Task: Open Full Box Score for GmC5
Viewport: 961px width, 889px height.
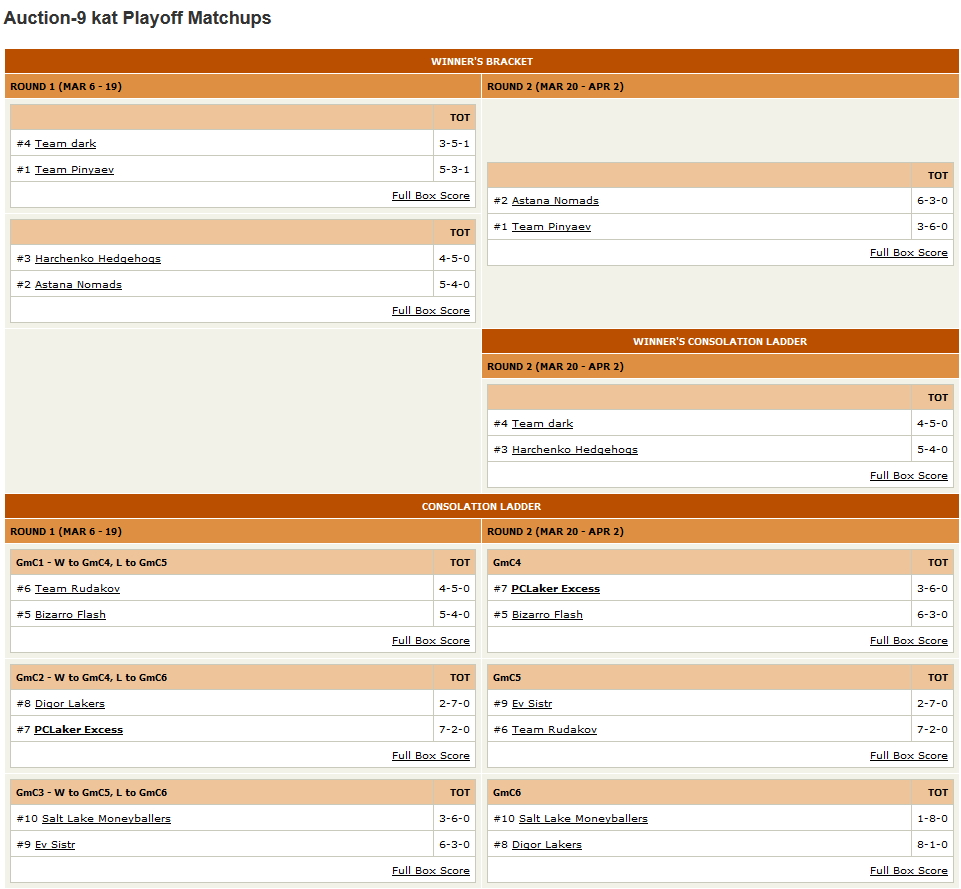Action: coord(909,755)
